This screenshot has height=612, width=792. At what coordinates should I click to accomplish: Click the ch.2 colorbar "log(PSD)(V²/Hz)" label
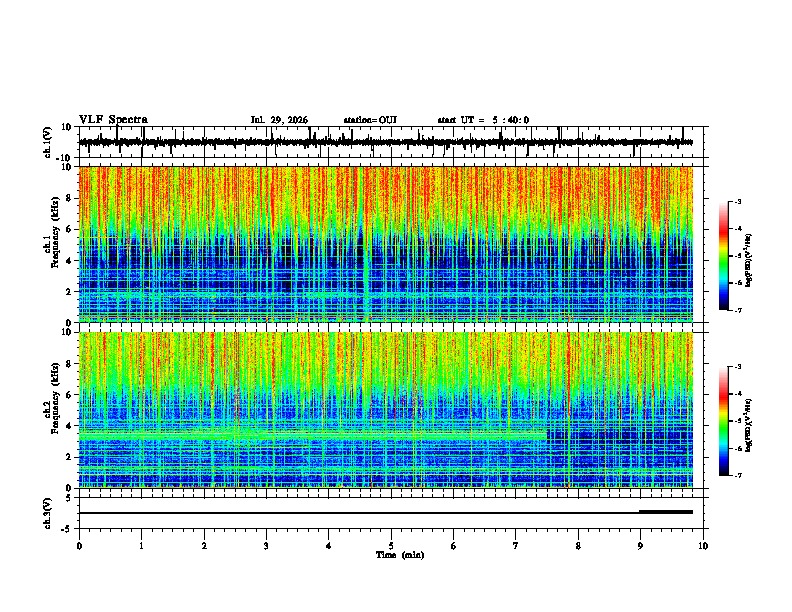[749, 425]
